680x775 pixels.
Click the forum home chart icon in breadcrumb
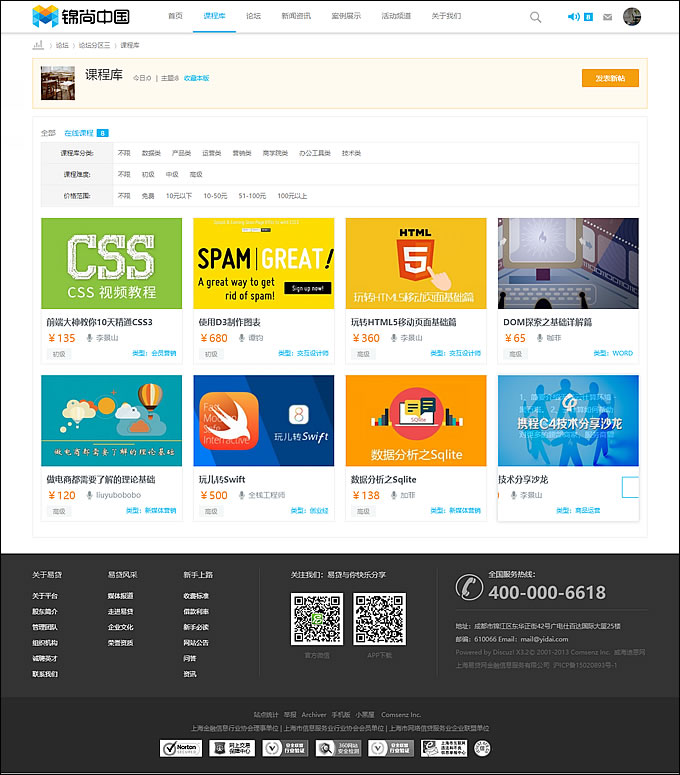point(38,45)
